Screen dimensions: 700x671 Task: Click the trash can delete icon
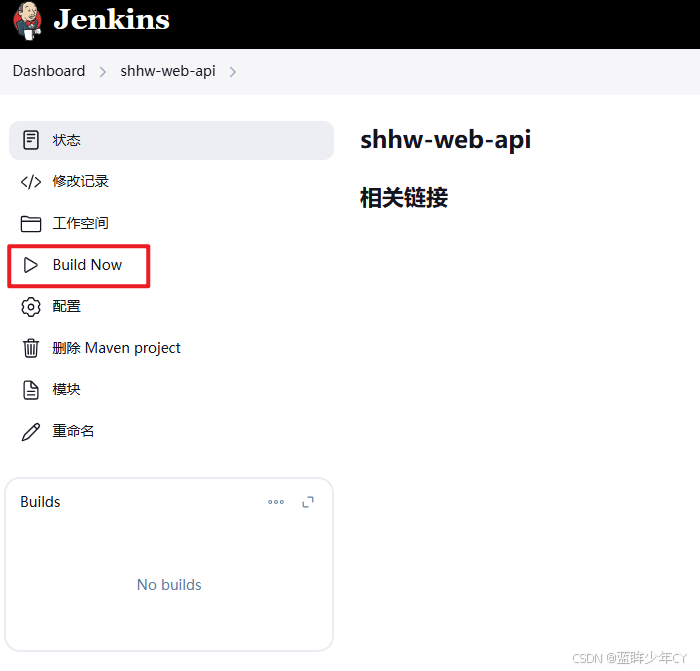(x=31, y=348)
